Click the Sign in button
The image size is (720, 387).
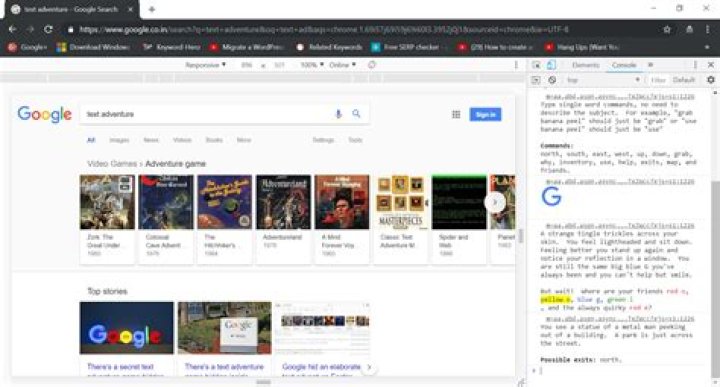(485, 114)
